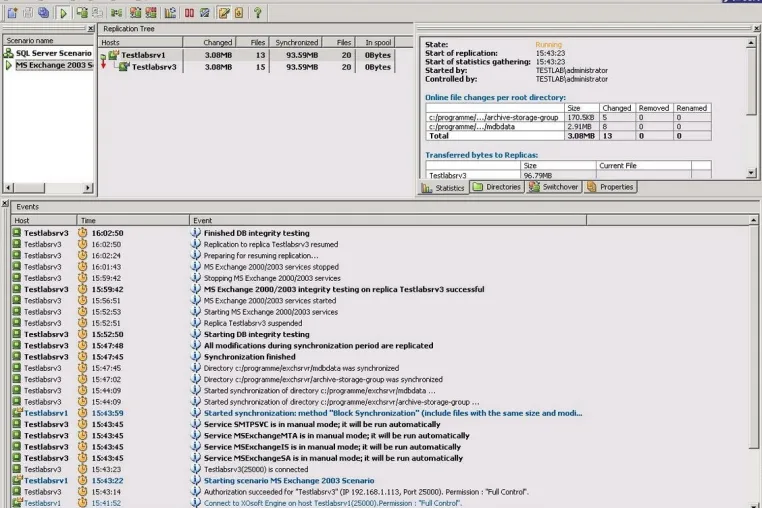Image resolution: width=762 pixels, height=508 pixels.
Task: Switch to the Statistics tab
Action: pyautogui.click(x=443, y=188)
